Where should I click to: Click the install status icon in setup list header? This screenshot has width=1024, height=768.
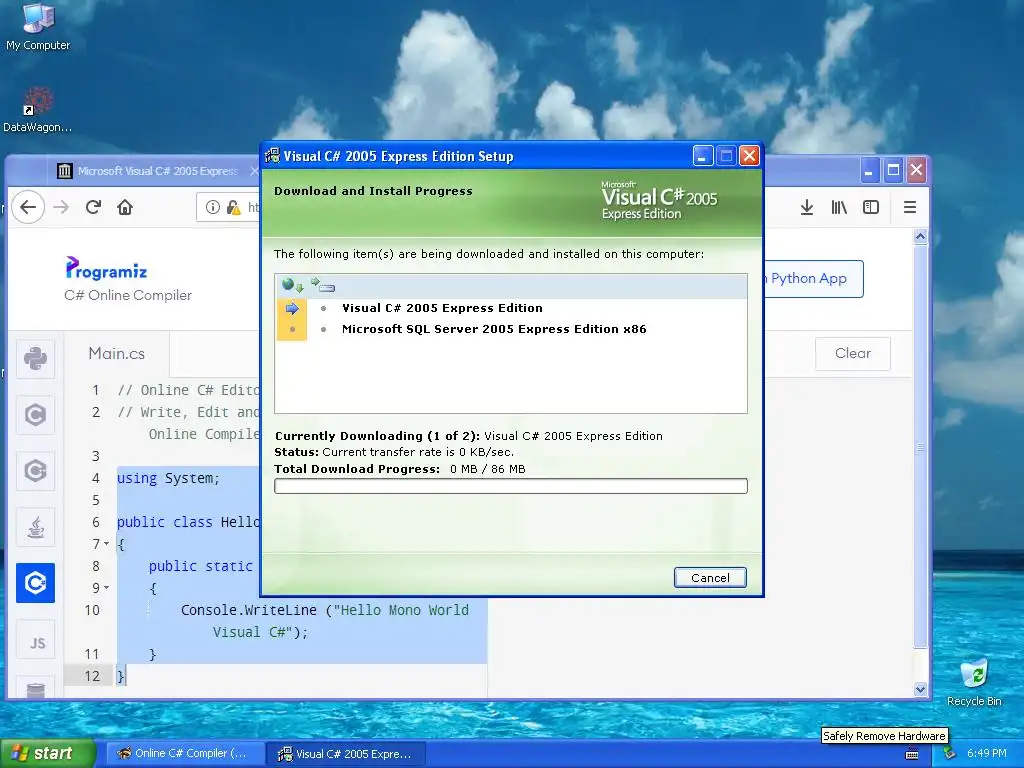pos(323,285)
